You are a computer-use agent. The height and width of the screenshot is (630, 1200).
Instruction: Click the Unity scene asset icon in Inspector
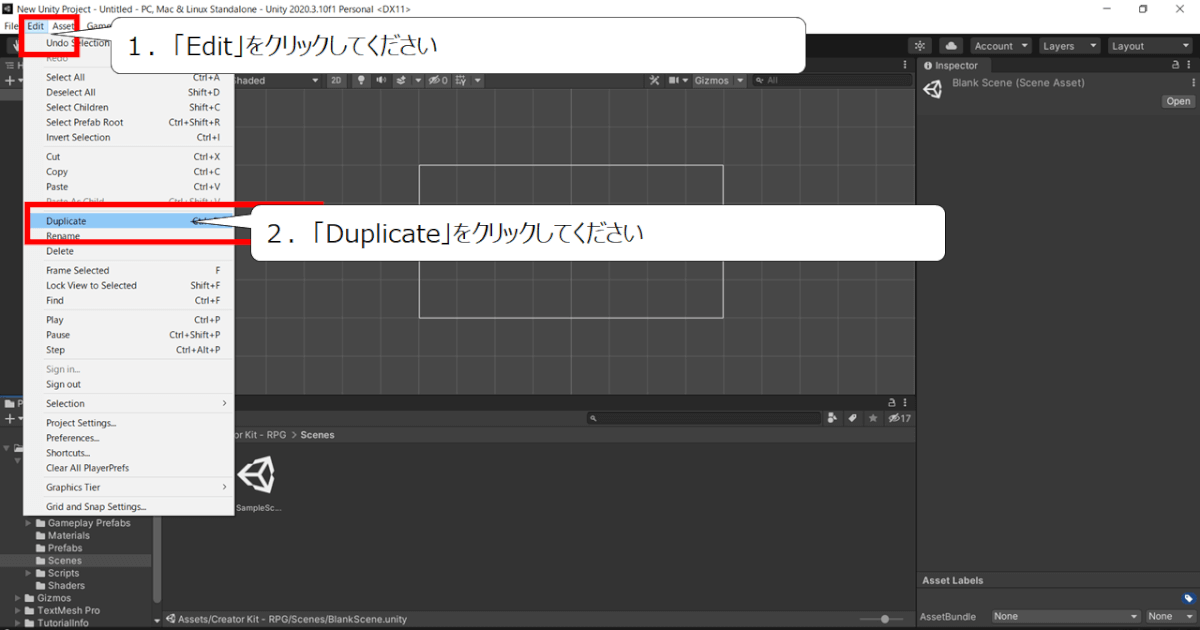[933, 89]
